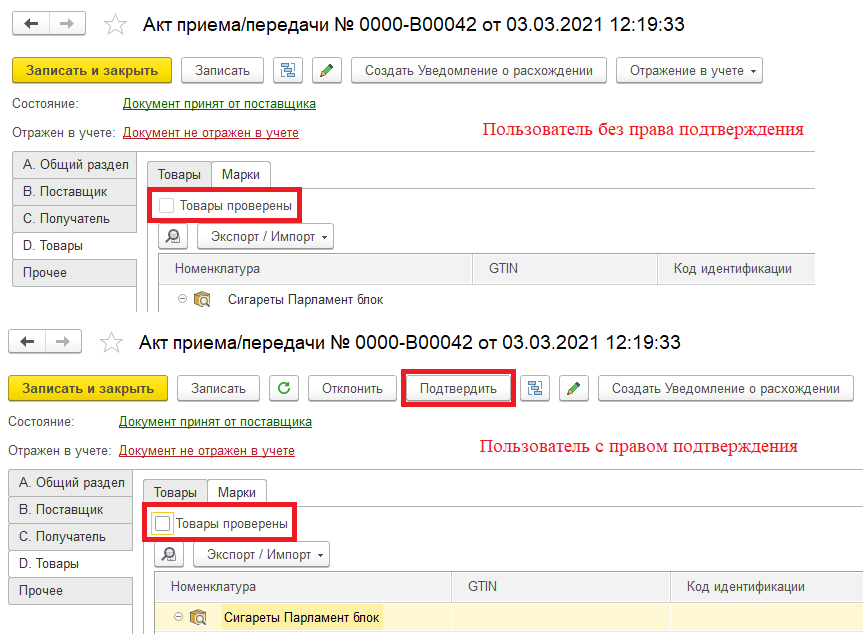Open upper 'Документ не отражен в учете' link
The image size is (863, 634).
(x=211, y=133)
